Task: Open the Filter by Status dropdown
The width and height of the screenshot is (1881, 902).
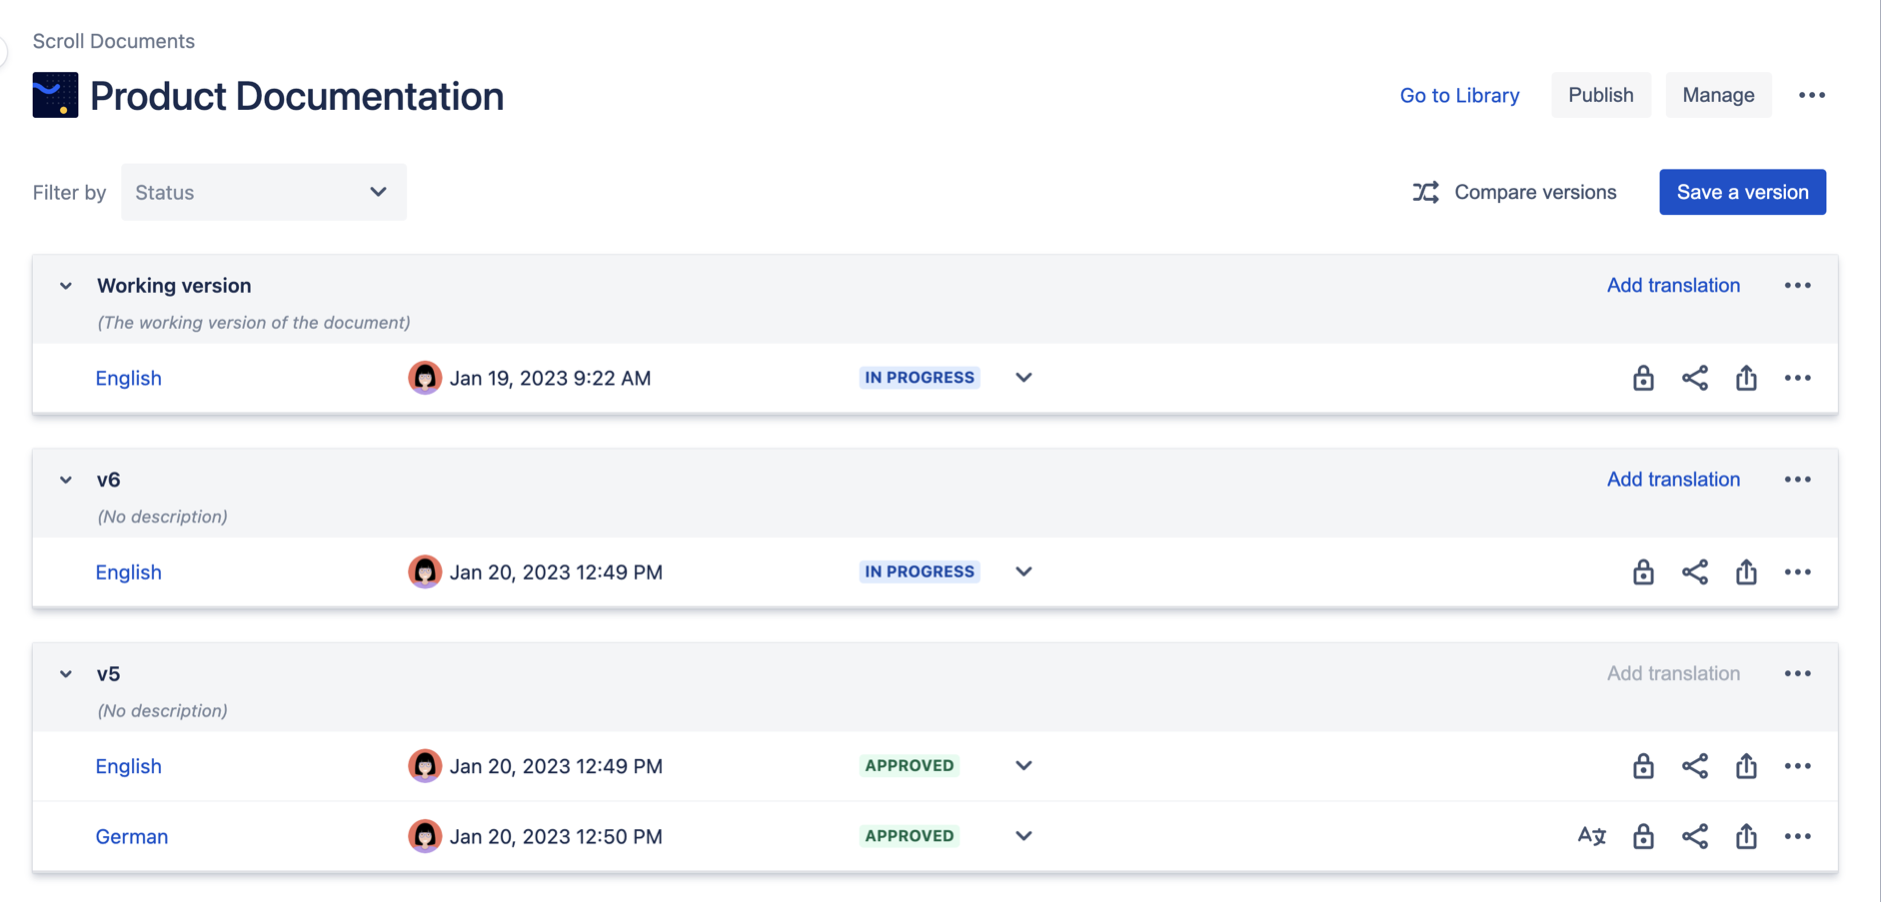Action: pos(263,192)
